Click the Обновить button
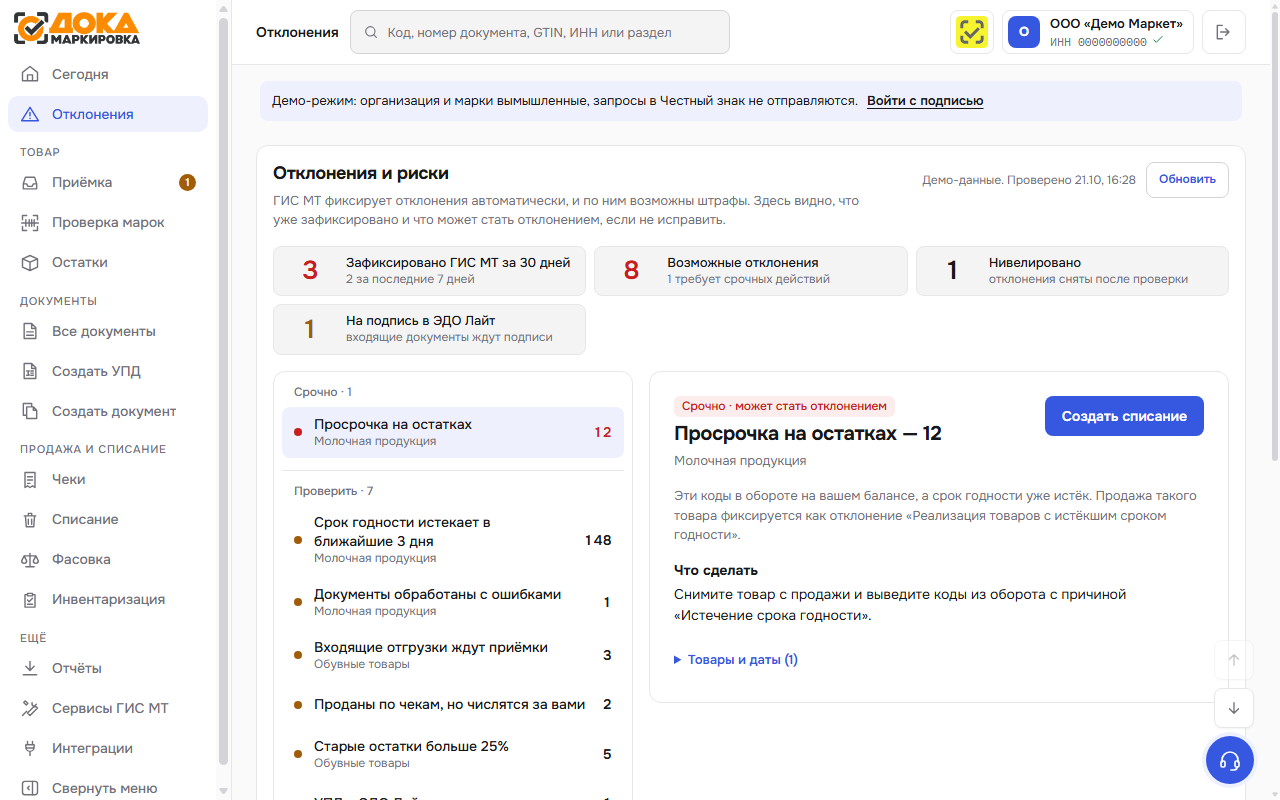 1187,180
